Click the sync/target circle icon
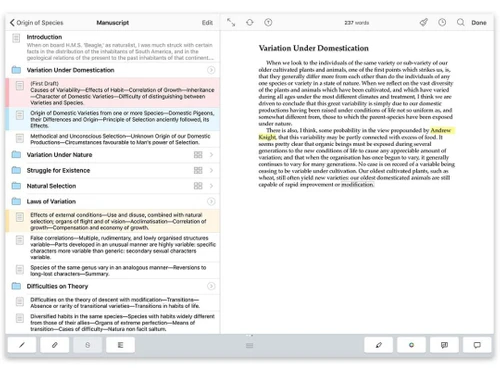The width and height of the screenshot is (500, 375). point(250,22)
